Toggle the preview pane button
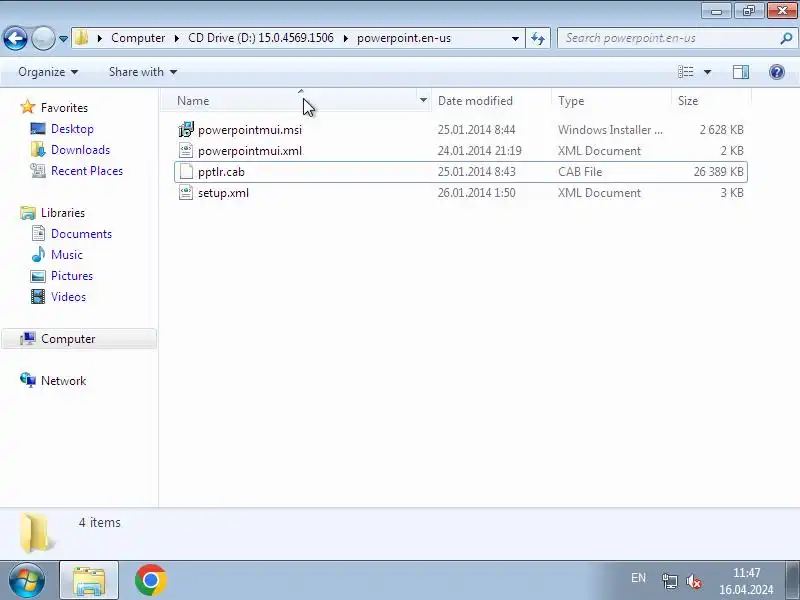Screen dimensions: 800x600 [x=741, y=72]
